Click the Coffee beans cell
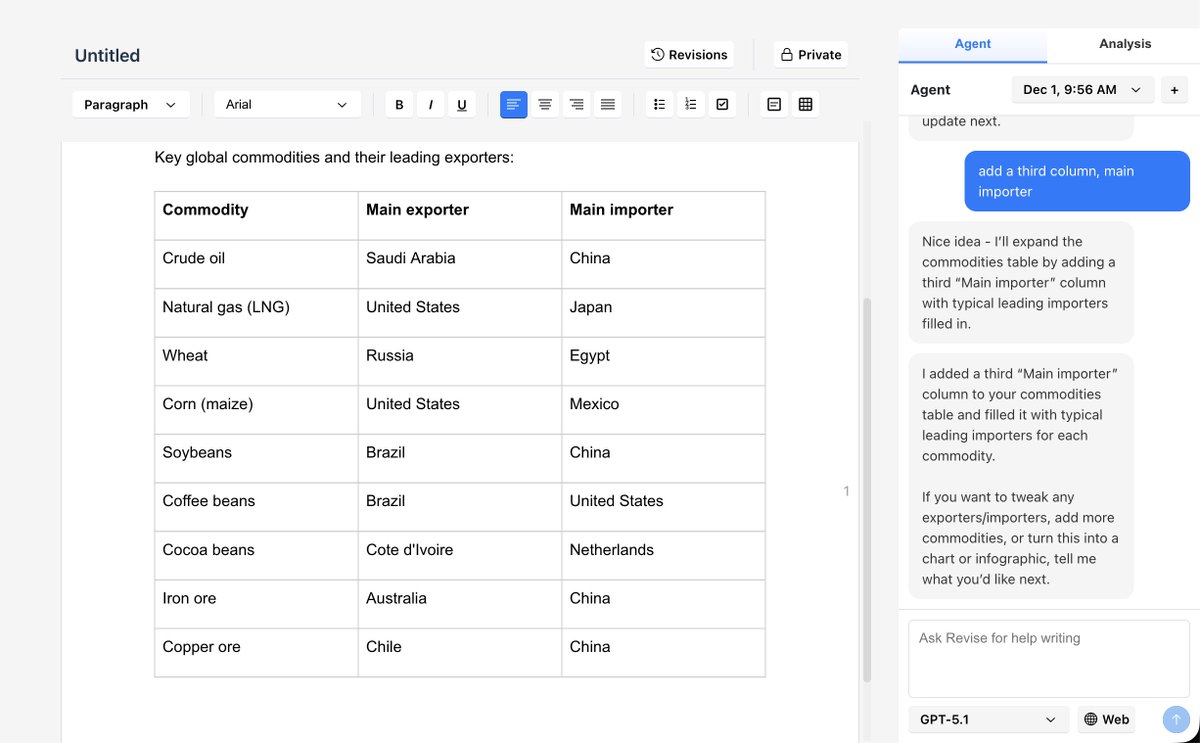 tap(256, 507)
